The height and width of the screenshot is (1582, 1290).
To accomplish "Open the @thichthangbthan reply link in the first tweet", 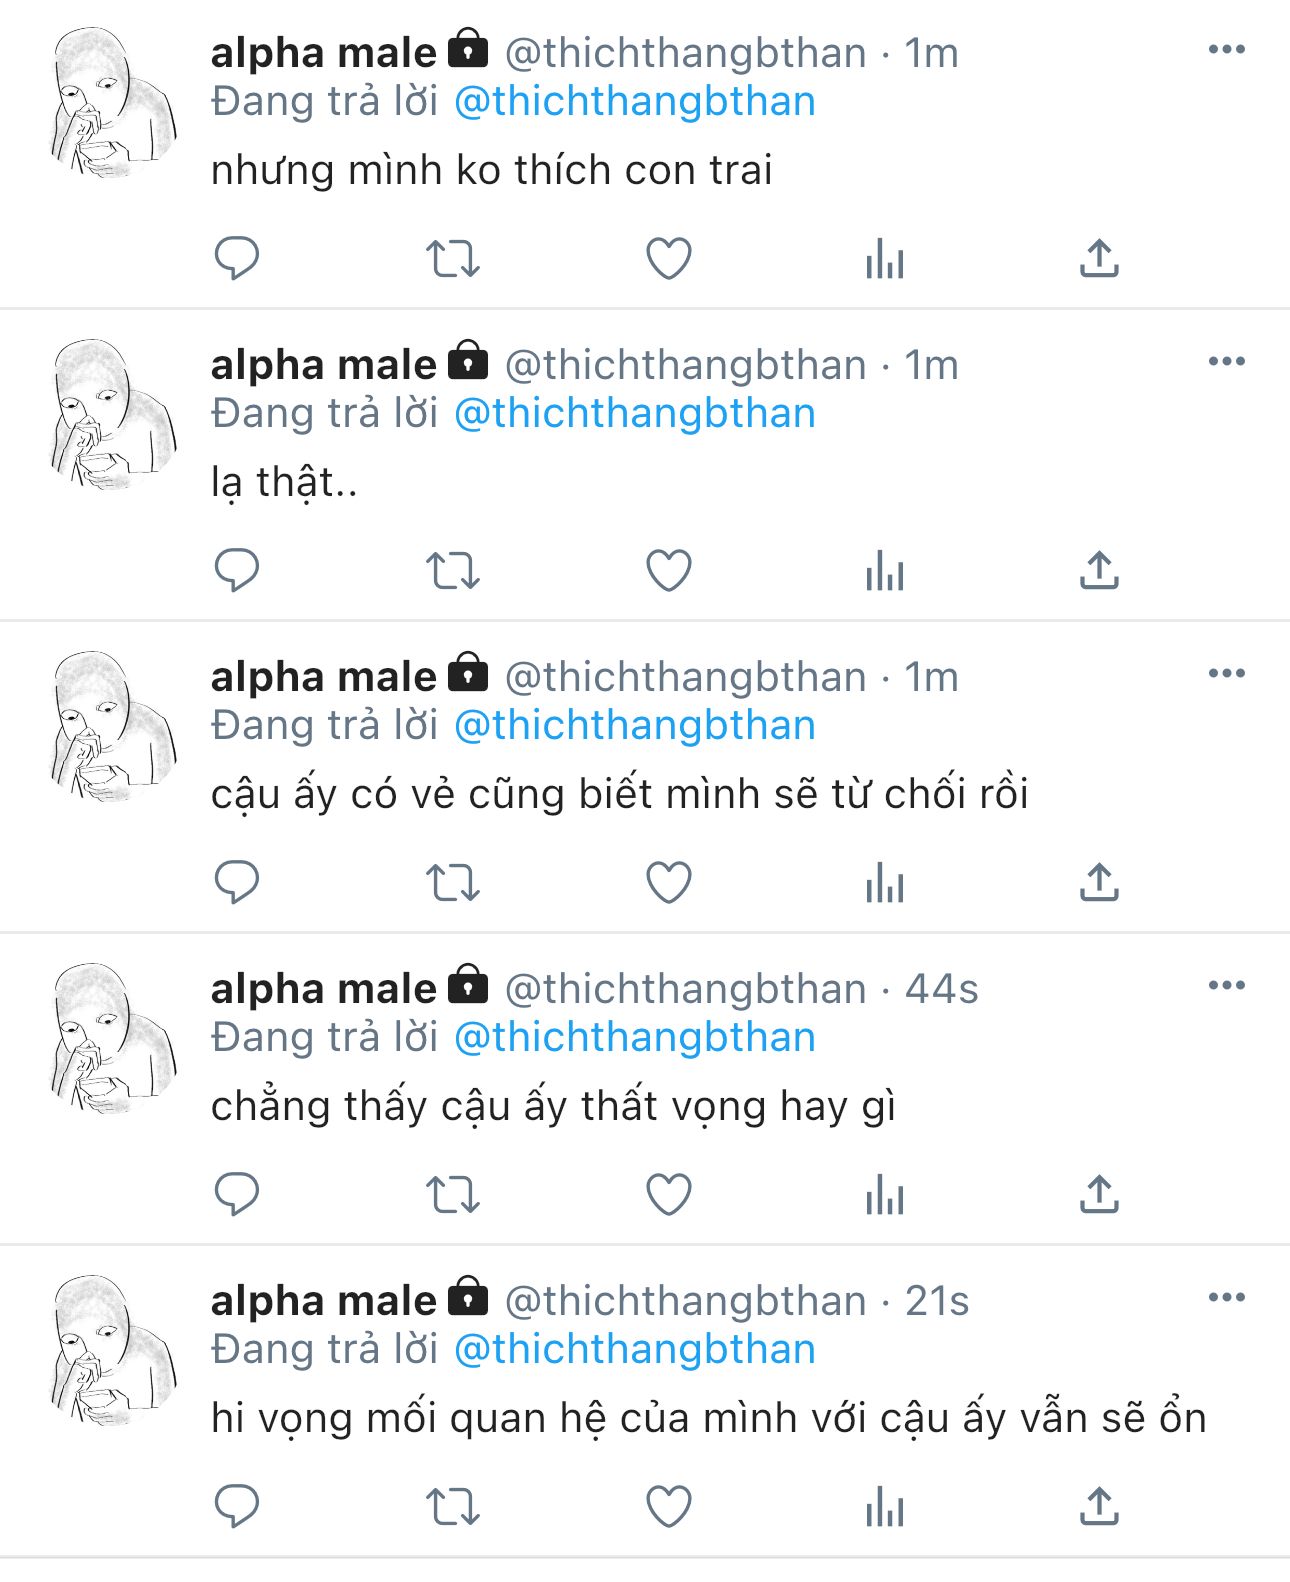I will [x=635, y=102].
